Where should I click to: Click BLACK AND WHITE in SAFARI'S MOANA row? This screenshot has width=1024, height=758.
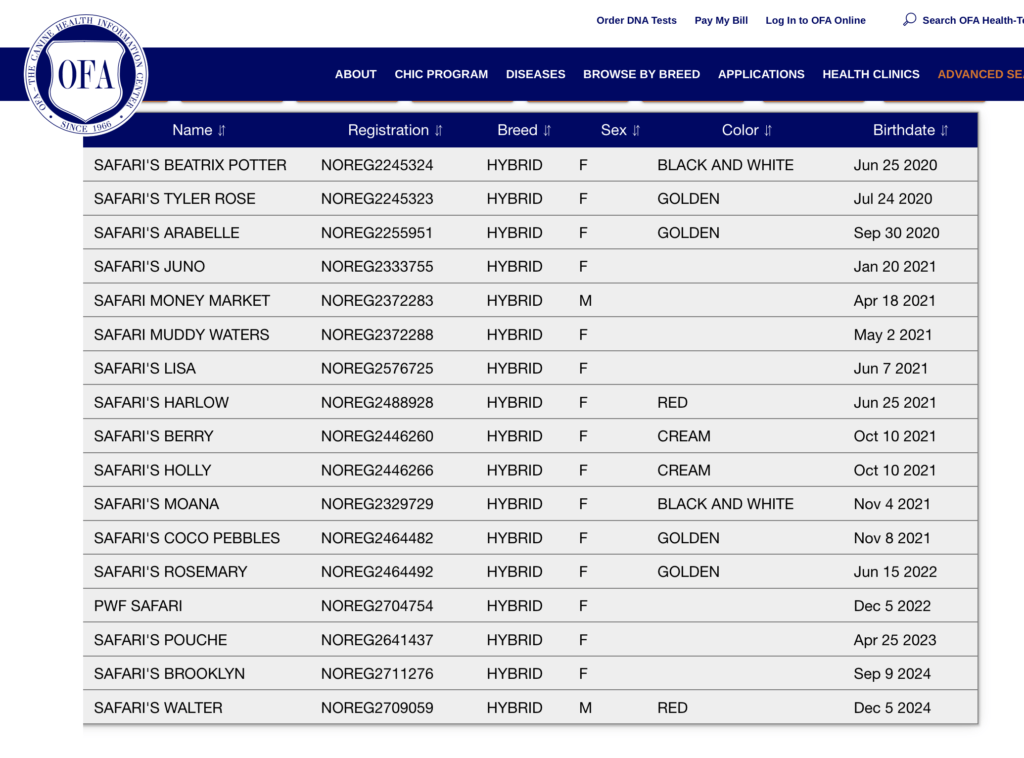tap(725, 504)
